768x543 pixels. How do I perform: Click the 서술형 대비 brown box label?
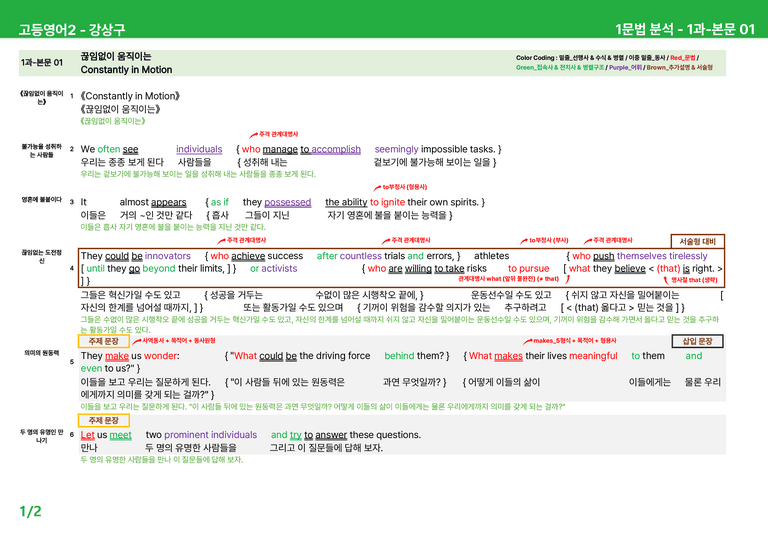coord(697,241)
